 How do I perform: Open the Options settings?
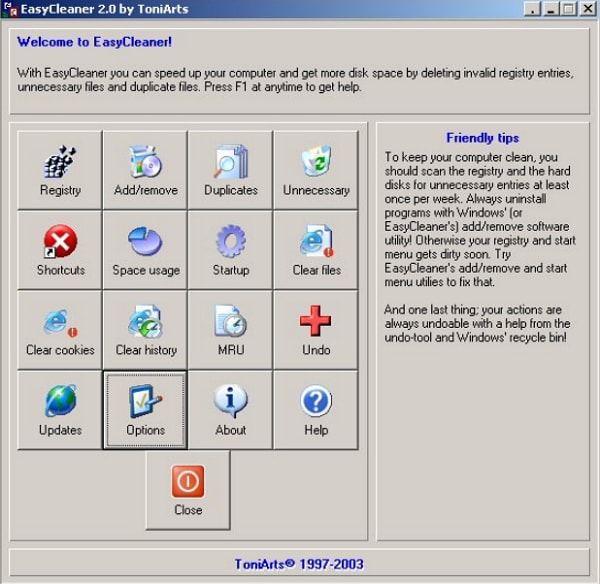[145, 410]
